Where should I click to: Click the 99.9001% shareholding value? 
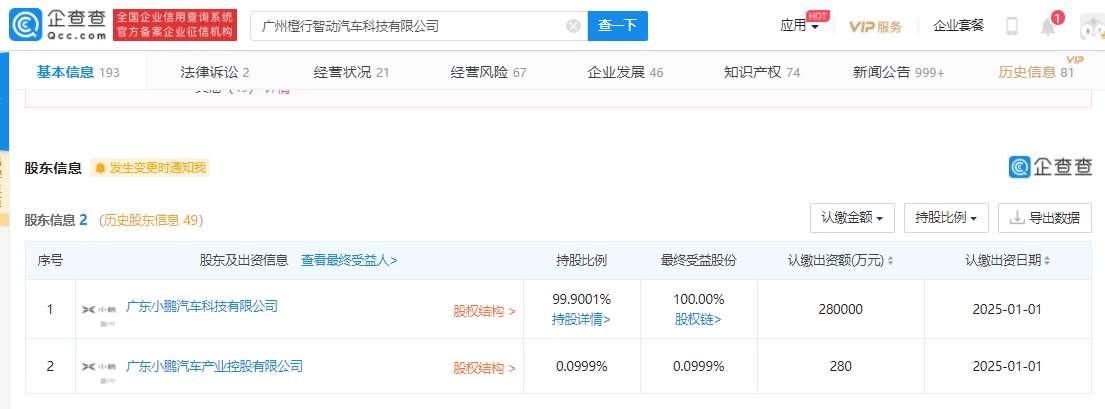pyautogui.click(x=581, y=299)
